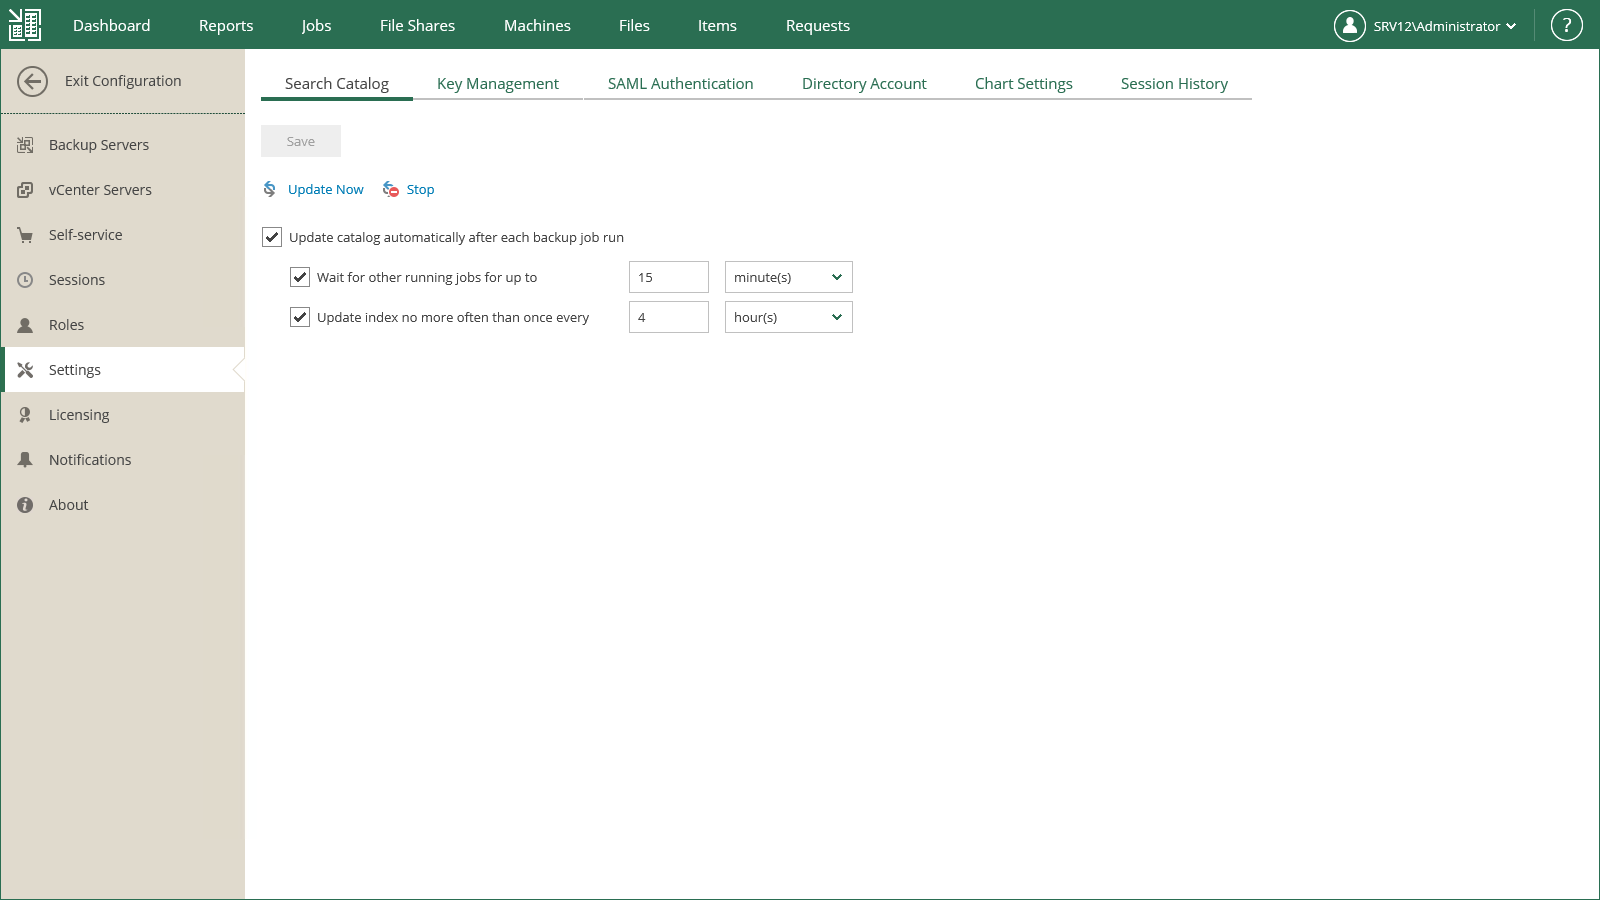Click the Roles person icon
This screenshot has height=900, width=1600.
[x=25, y=325]
